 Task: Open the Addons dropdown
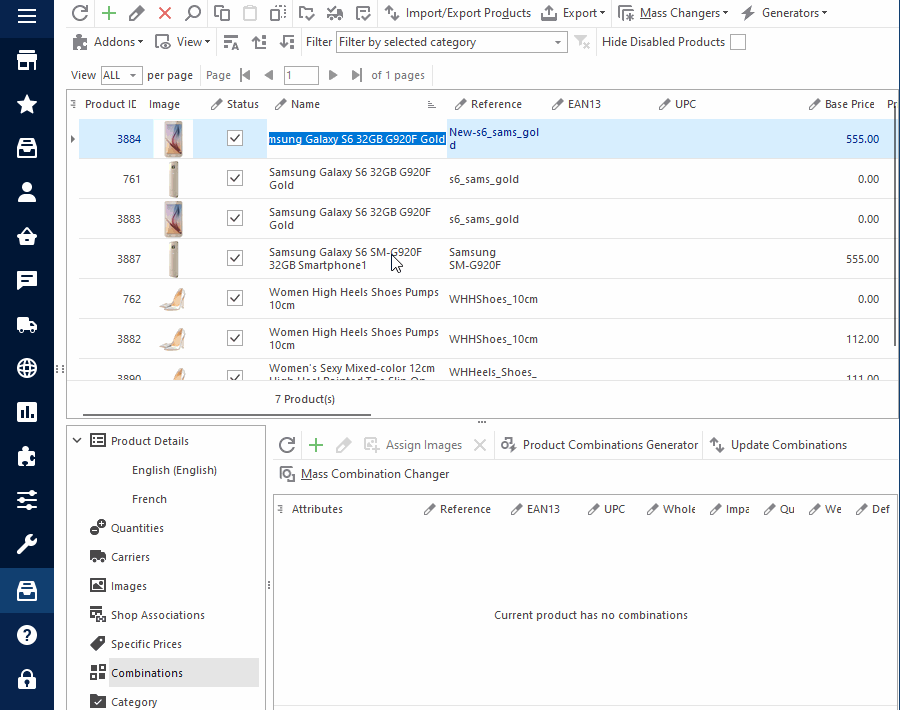(x=108, y=42)
